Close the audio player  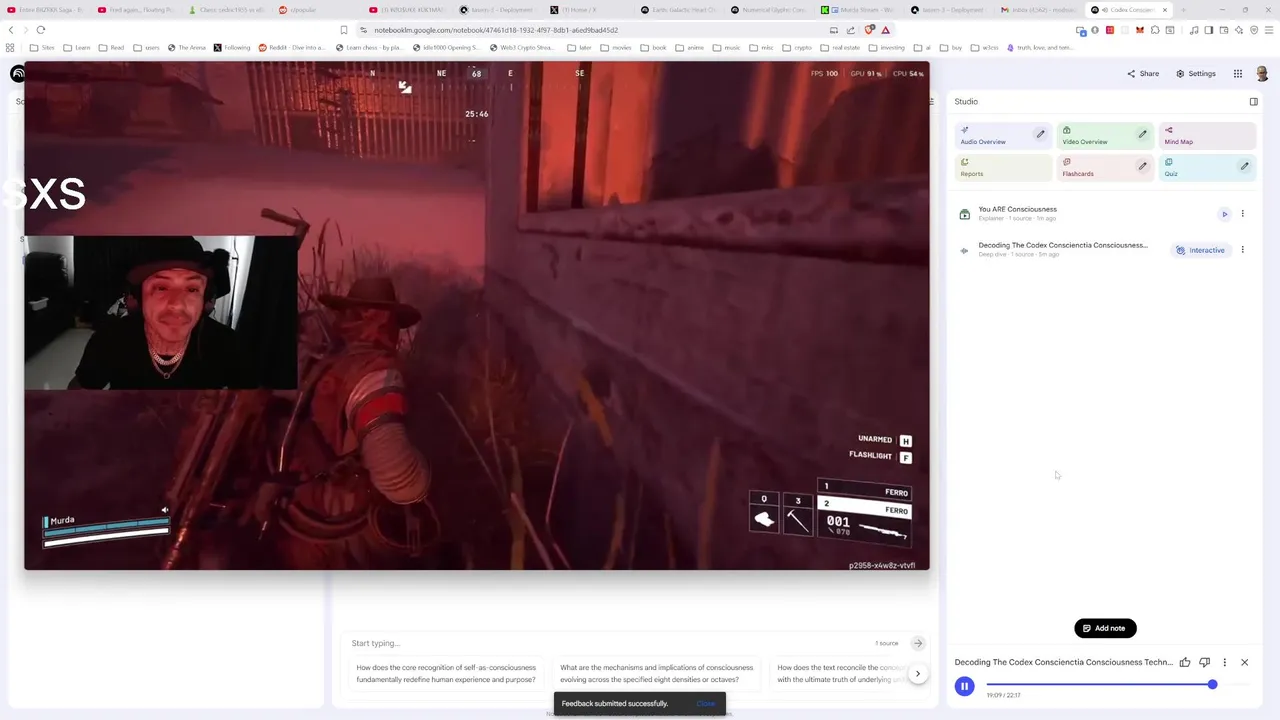coord(1244,662)
